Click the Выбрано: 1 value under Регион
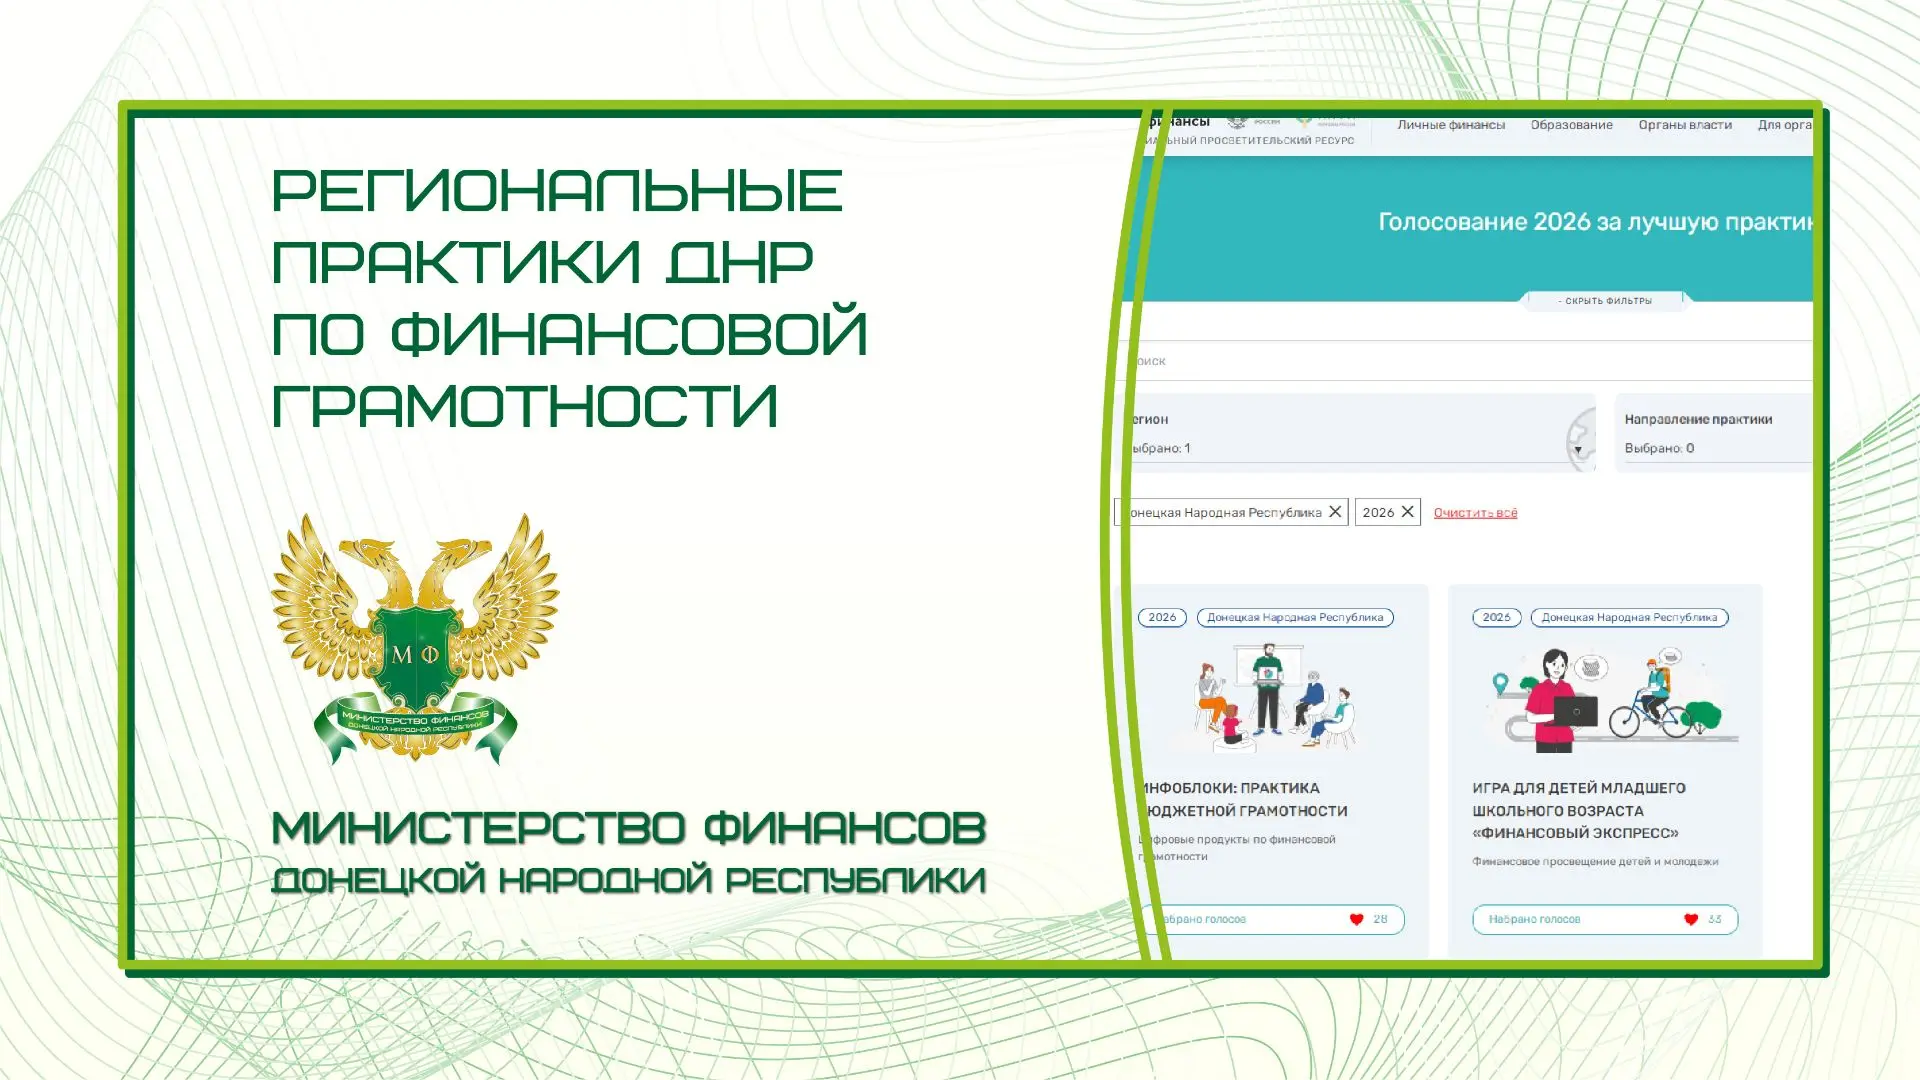Viewport: 1920px width, 1080px height. point(1160,449)
